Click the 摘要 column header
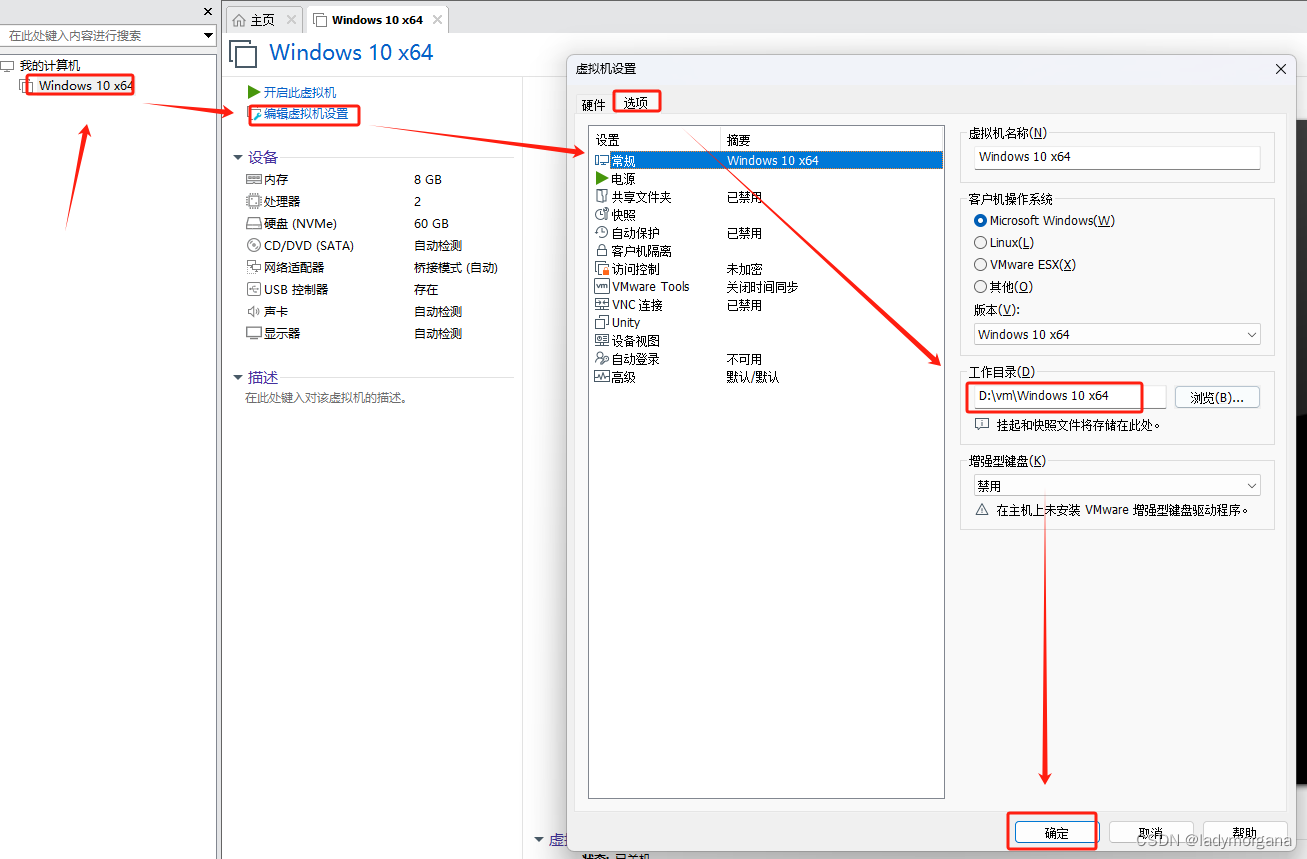Viewport: 1307px width, 859px height. click(739, 140)
